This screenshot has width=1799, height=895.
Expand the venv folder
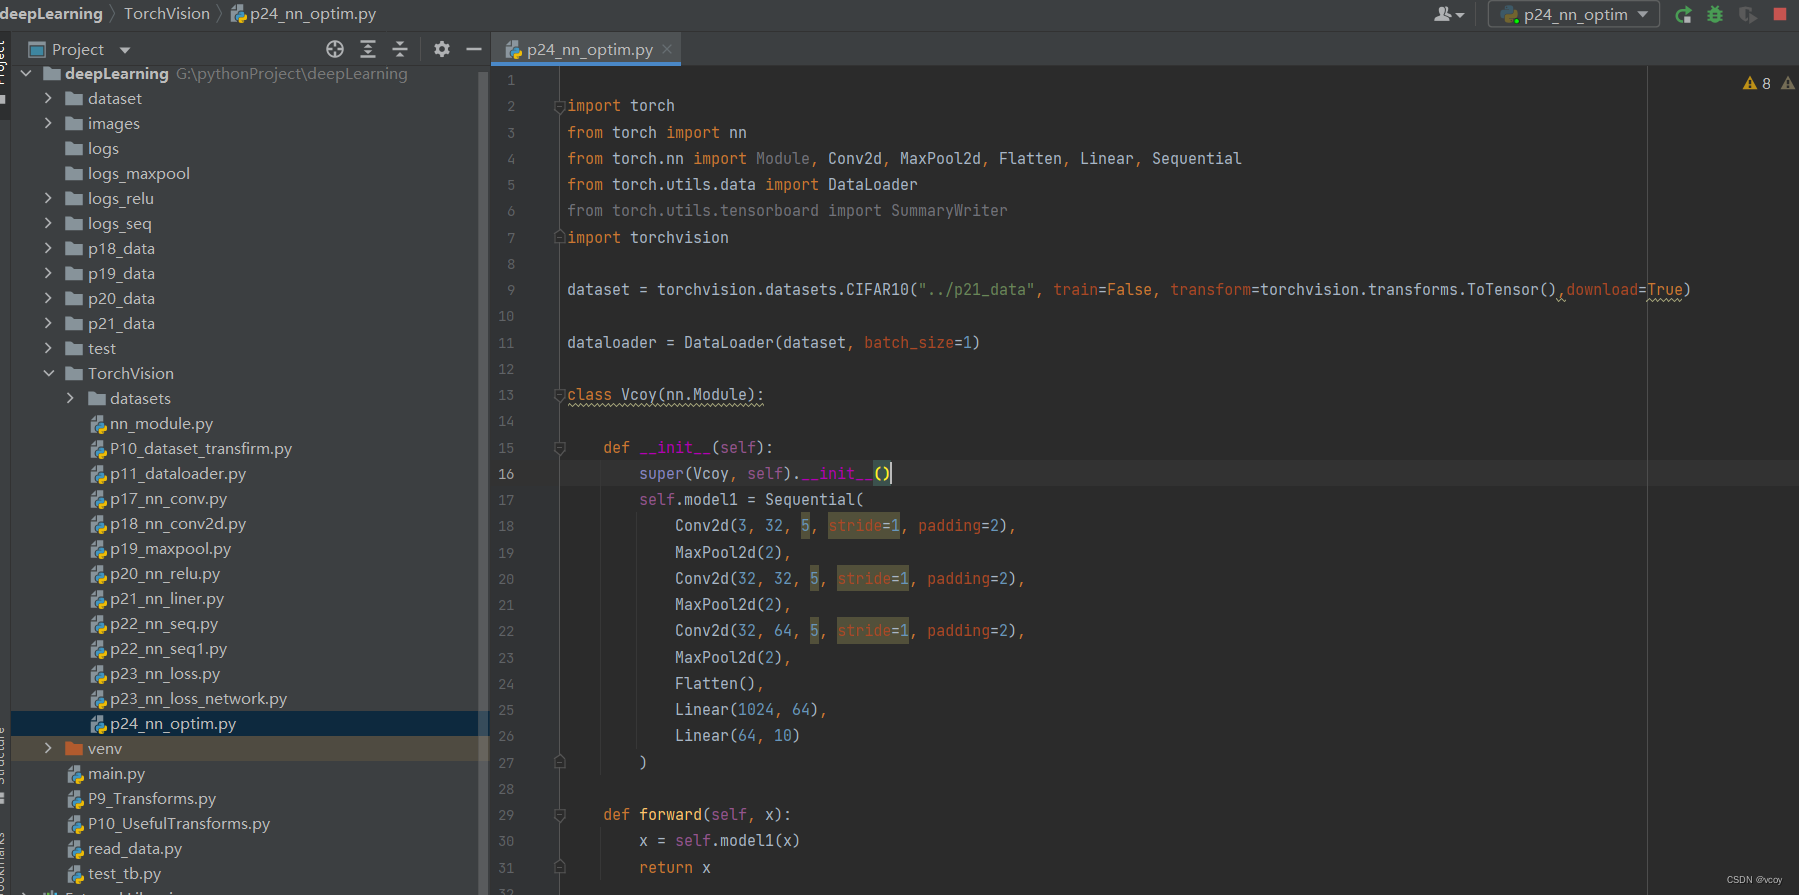pos(48,748)
